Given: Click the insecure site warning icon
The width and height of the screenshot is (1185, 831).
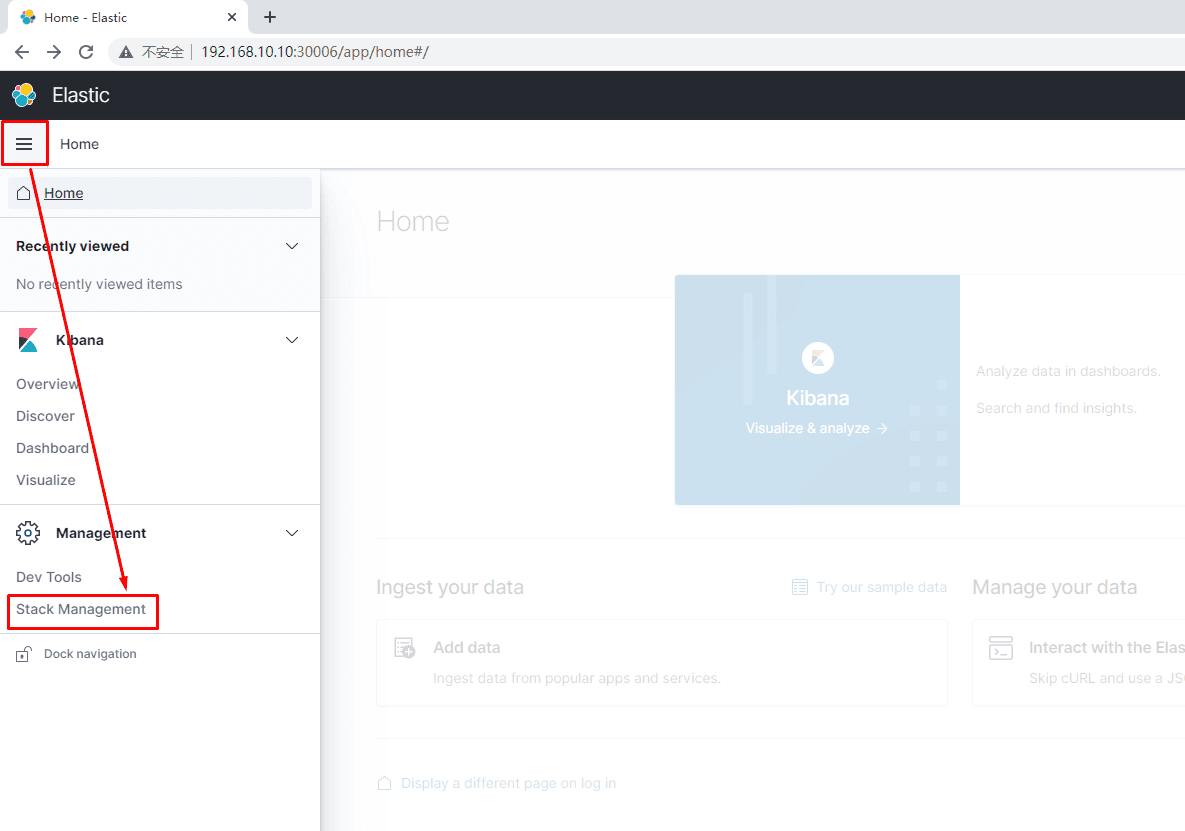Looking at the screenshot, I should click(126, 52).
